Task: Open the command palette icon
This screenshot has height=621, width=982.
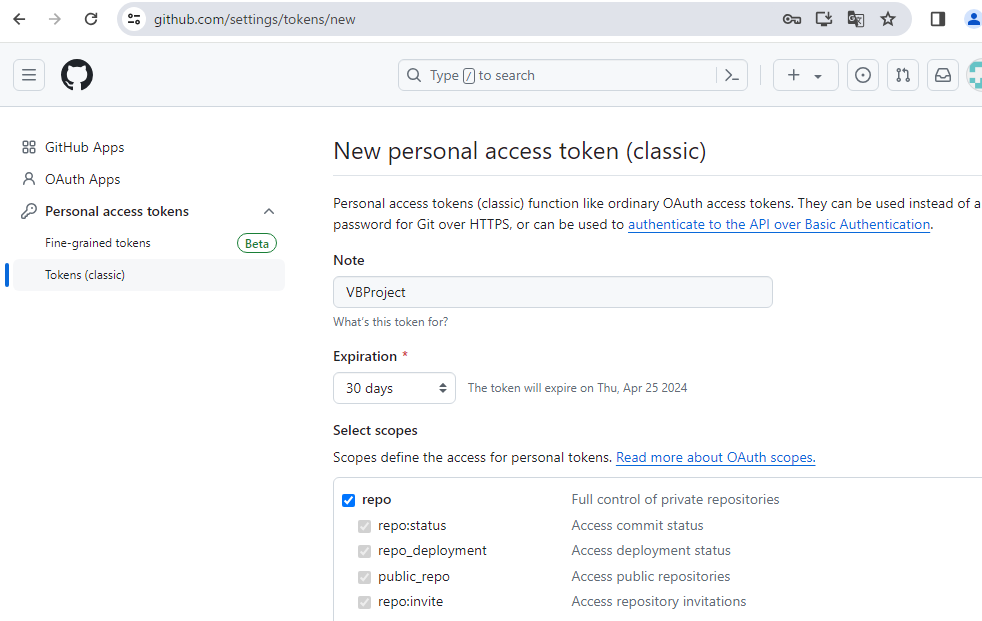Action: (x=732, y=75)
